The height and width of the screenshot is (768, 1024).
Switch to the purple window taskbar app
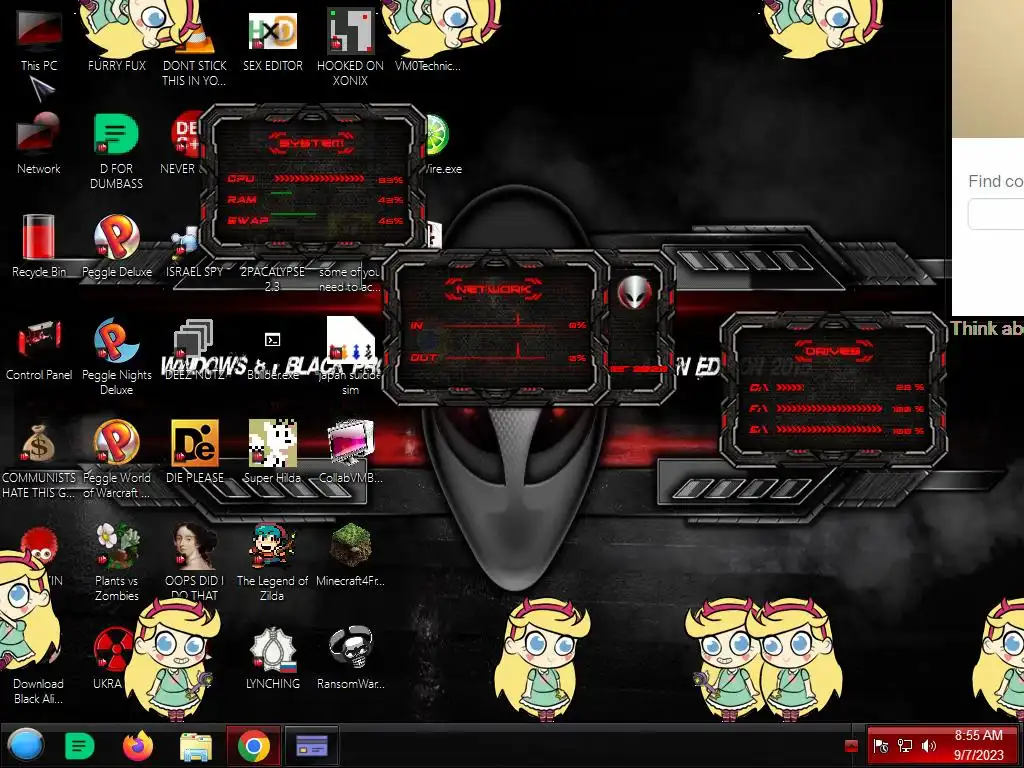tap(312, 745)
